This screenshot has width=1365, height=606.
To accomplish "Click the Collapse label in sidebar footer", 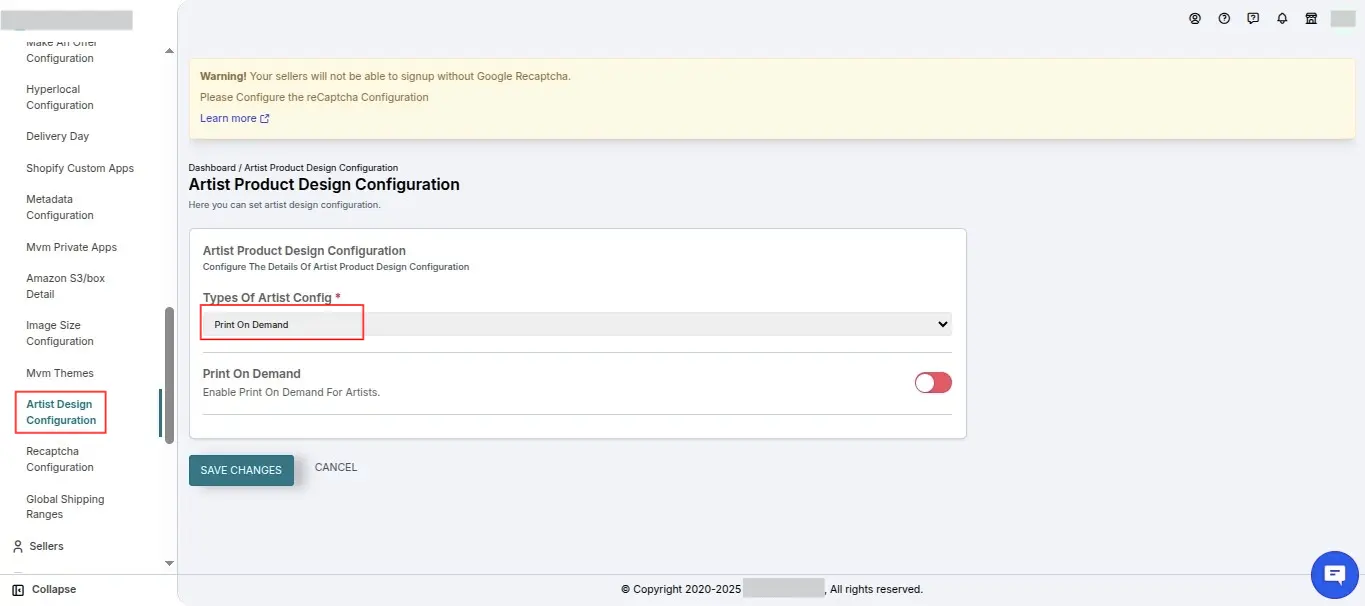I will point(54,590).
